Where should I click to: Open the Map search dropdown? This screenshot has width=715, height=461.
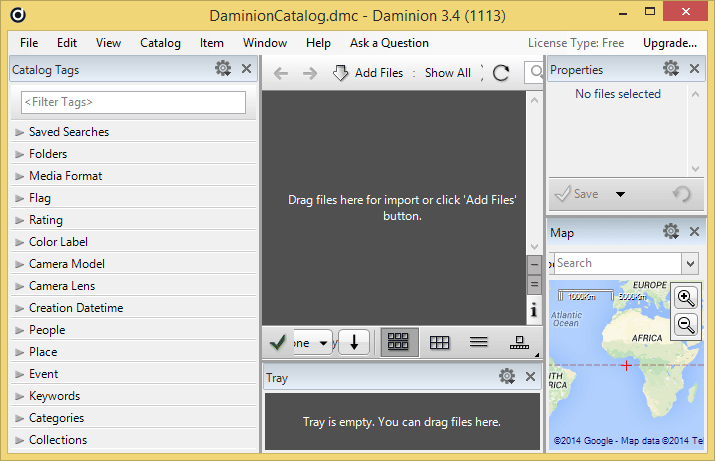coord(690,264)
